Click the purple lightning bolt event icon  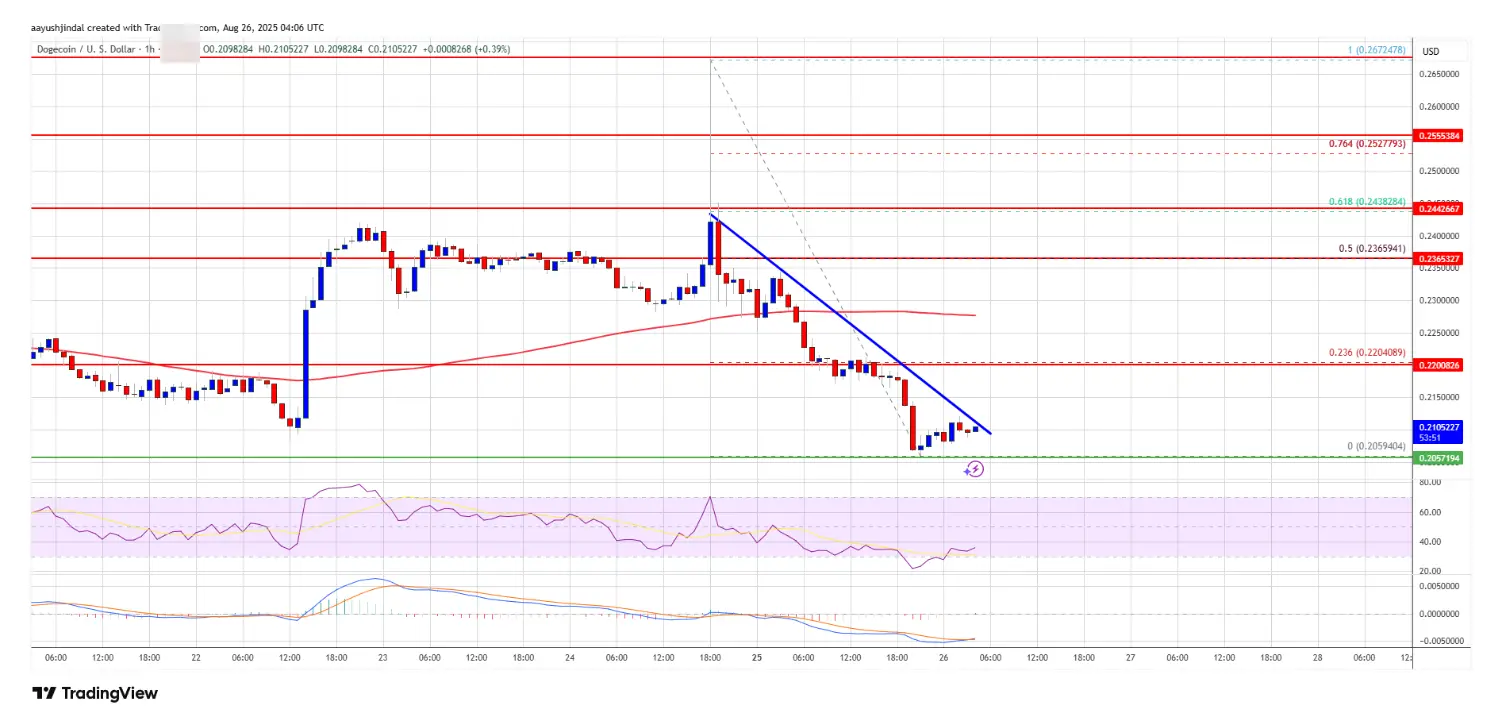973,468
